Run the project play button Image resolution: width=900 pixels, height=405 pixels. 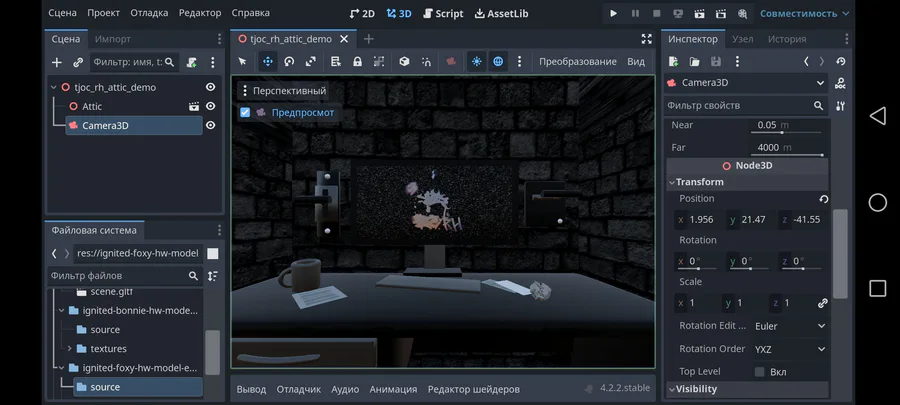coord(613,13)
